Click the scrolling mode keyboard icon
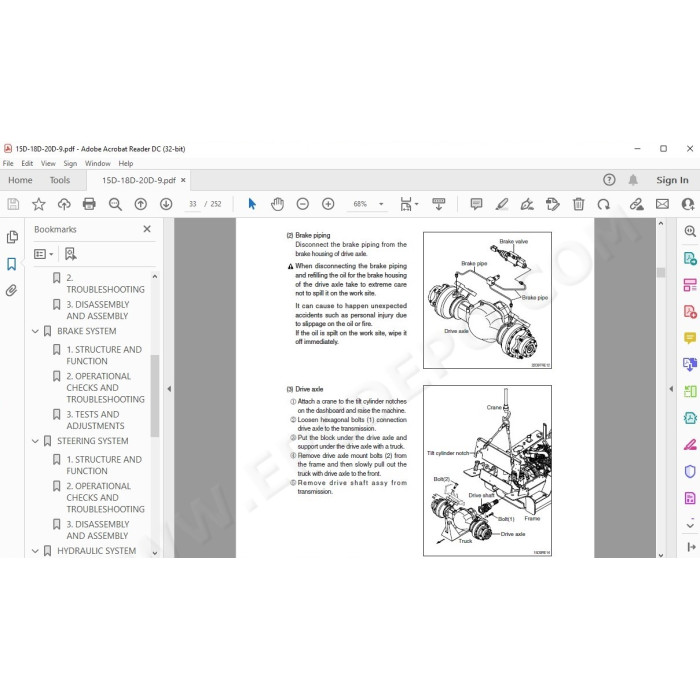 439,204
